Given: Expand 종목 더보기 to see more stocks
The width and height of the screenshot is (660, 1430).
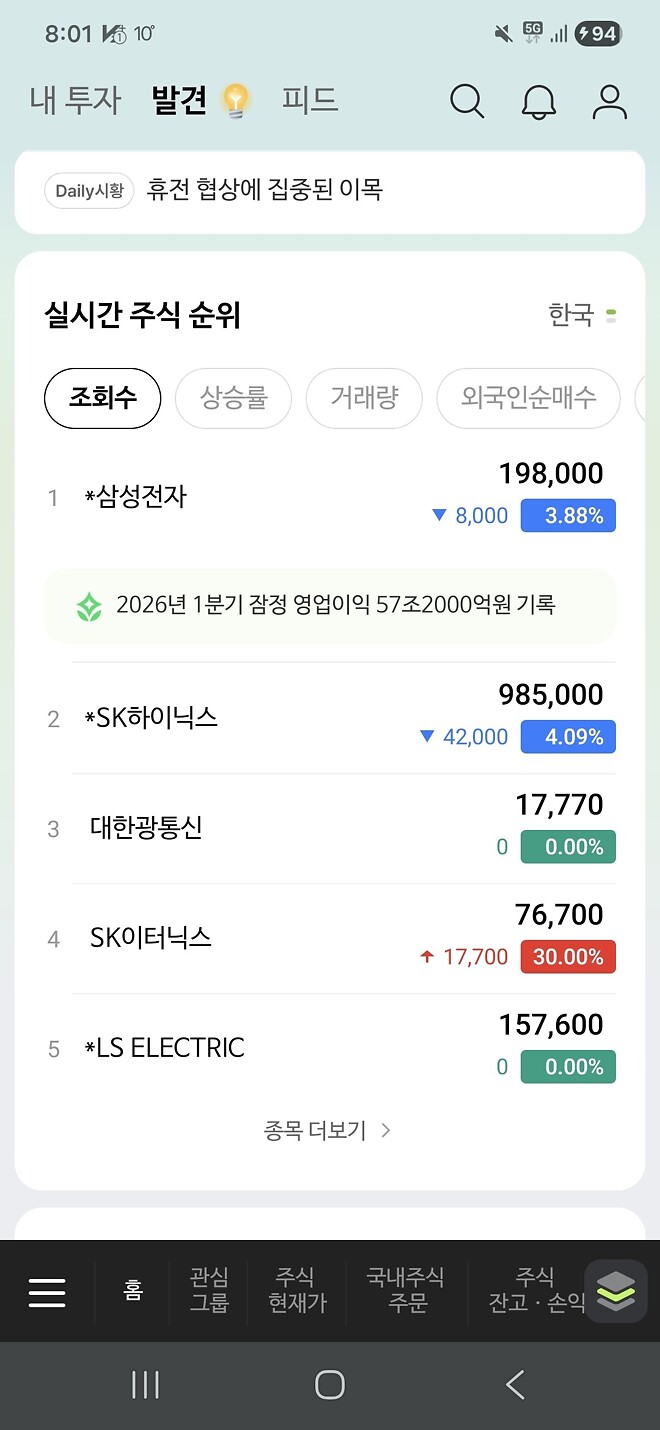Looking at the screenshot, I should [330, 1129].
